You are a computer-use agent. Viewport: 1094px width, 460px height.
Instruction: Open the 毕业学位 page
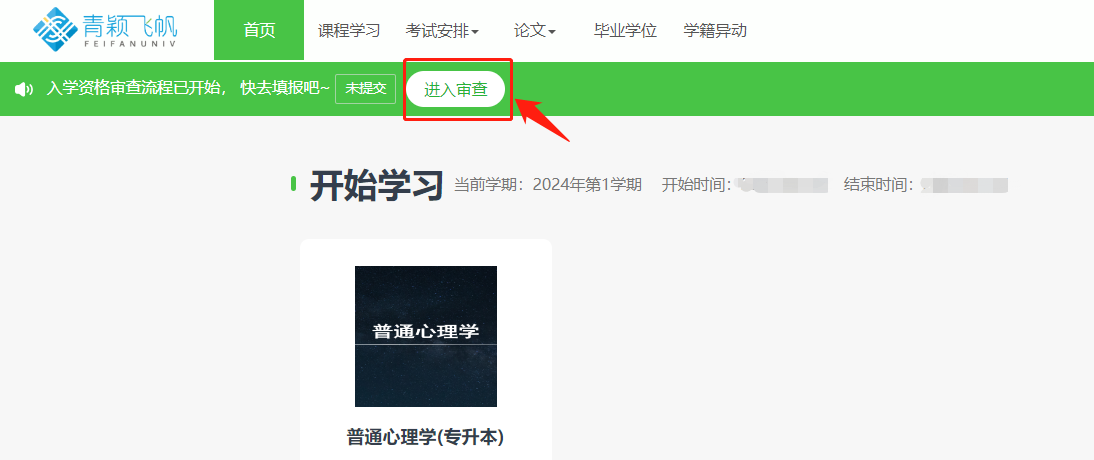625,31
